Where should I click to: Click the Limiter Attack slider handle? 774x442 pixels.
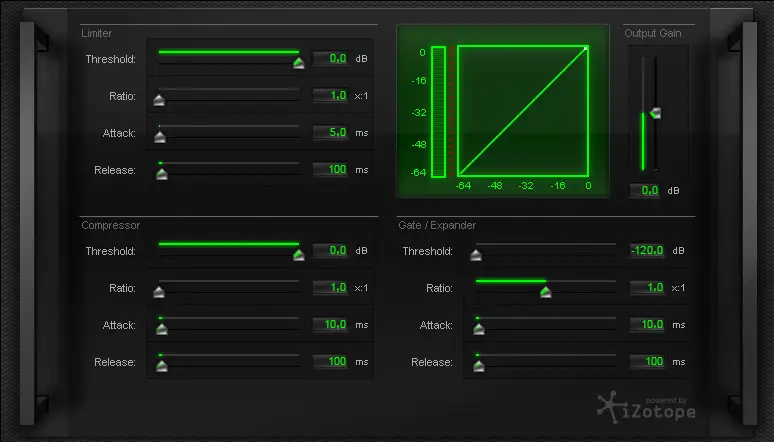[160, 137]
